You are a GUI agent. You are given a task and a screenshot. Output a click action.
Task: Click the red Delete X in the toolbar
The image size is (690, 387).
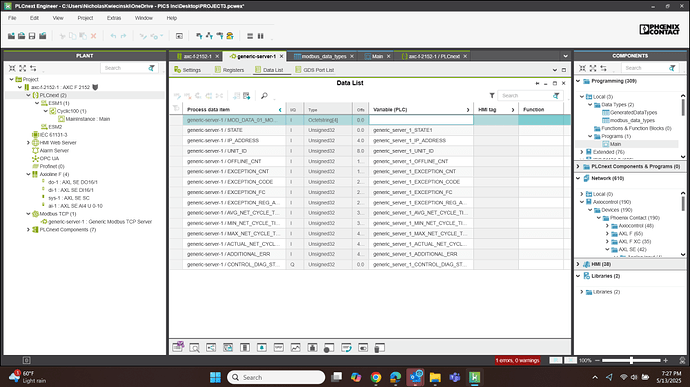[x=93, y=36]
